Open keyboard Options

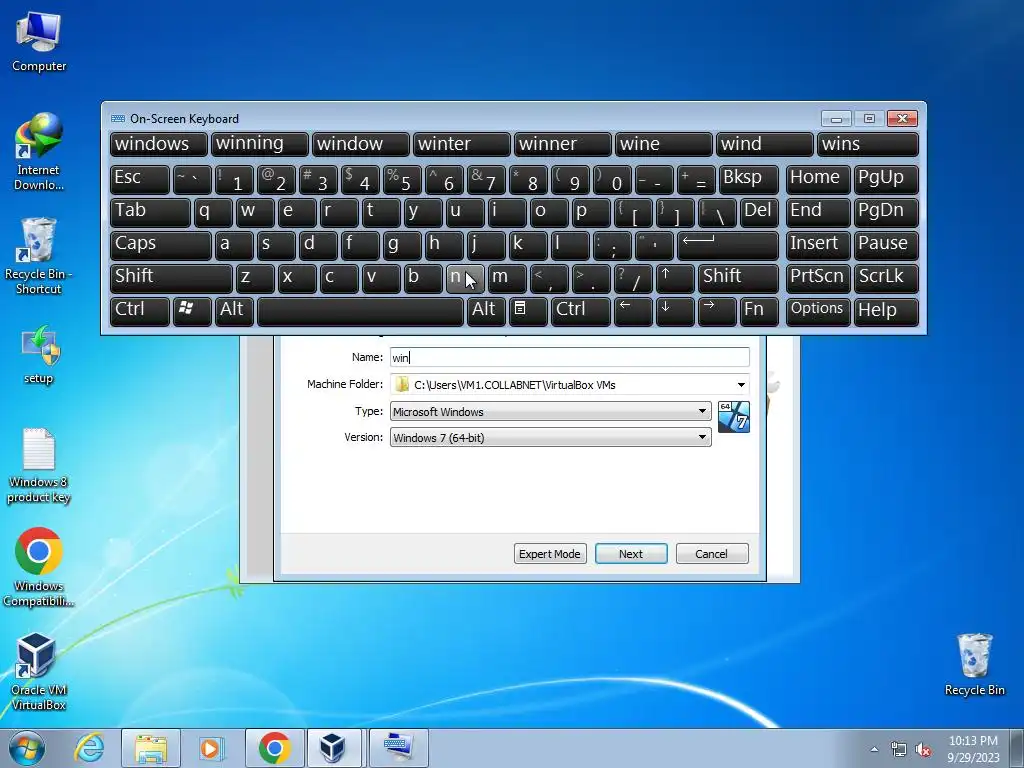tap(818, 311)
